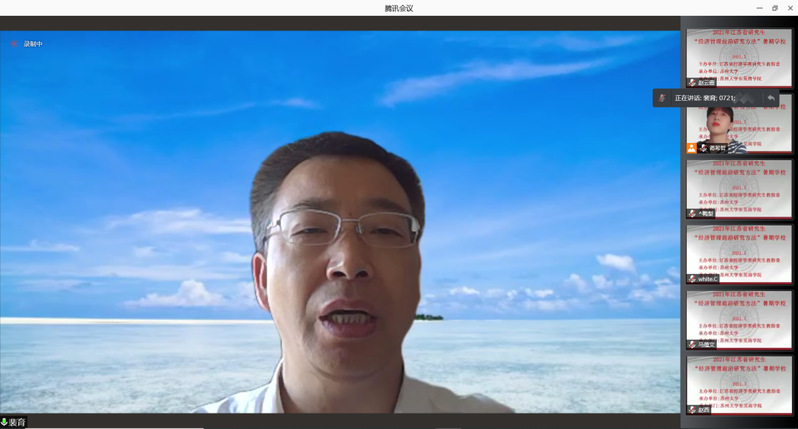Image resolution: width=798 pixels, height=429 pixels.
Task: Click the 姜育 name label under main video
Action: click(x=18, y=422)
